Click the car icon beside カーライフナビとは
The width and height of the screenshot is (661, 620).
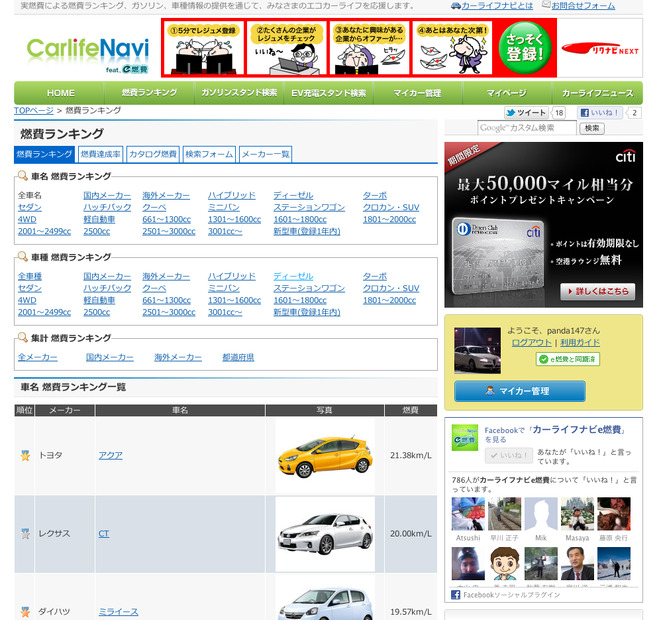[x=456, y=6]
